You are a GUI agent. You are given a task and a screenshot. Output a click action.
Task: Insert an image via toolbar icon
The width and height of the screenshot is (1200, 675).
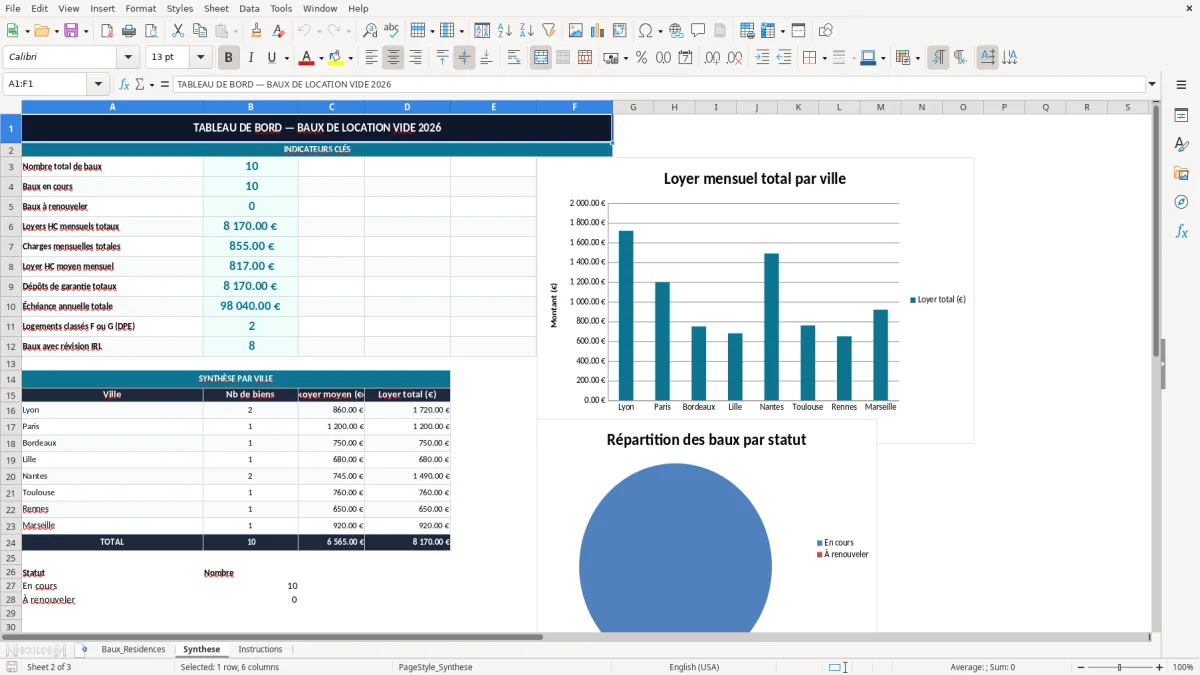(576, 31)
